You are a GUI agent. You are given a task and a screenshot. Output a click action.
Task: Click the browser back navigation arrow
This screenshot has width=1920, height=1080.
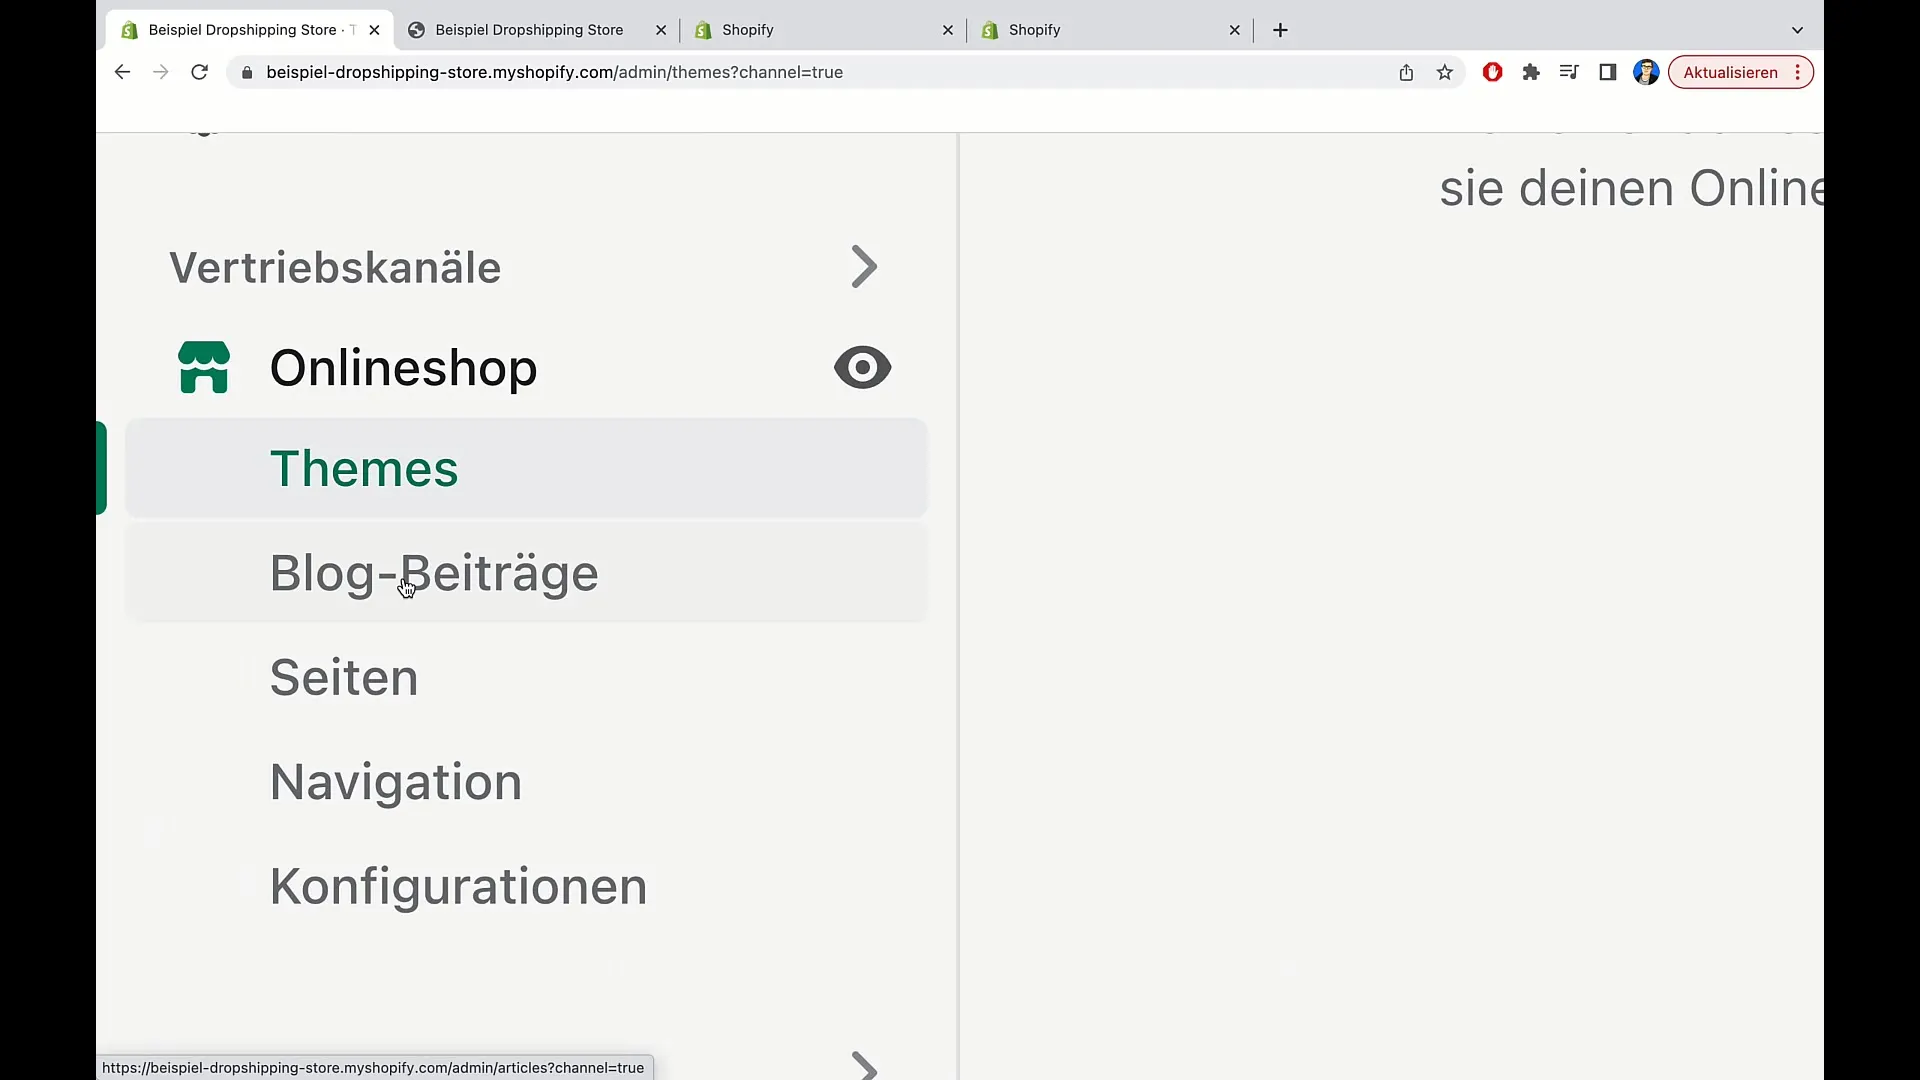124,73
